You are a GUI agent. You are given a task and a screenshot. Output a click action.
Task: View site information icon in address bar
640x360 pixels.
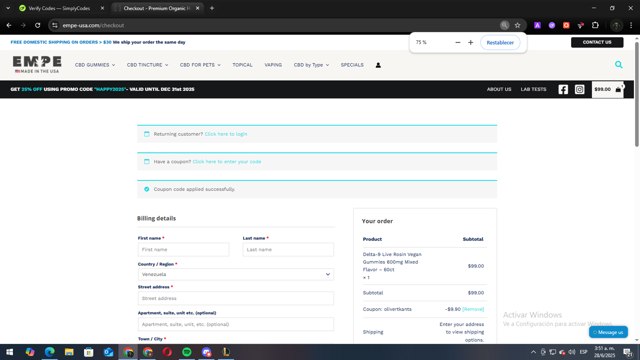pos(55,25)
